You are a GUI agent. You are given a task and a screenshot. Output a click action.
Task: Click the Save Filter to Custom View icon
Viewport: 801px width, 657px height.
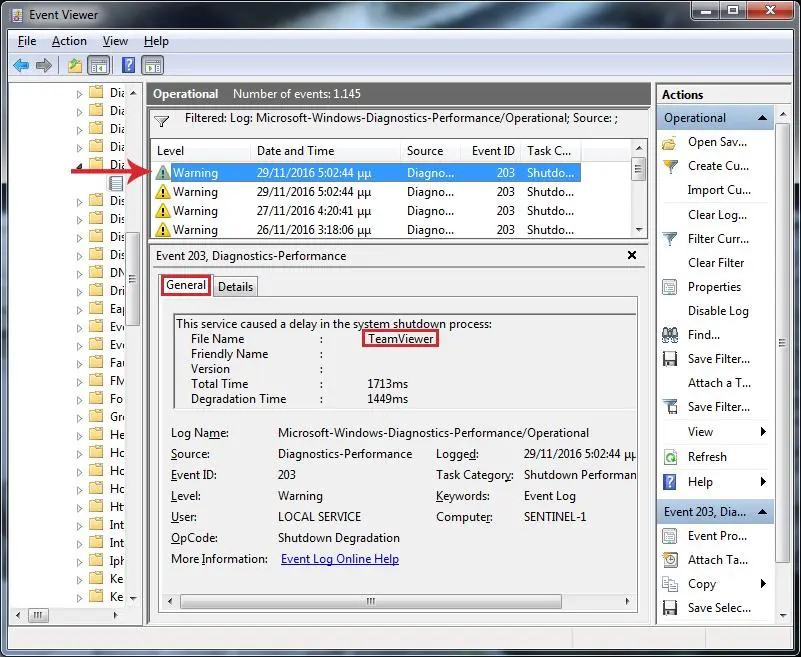(670, 407)
